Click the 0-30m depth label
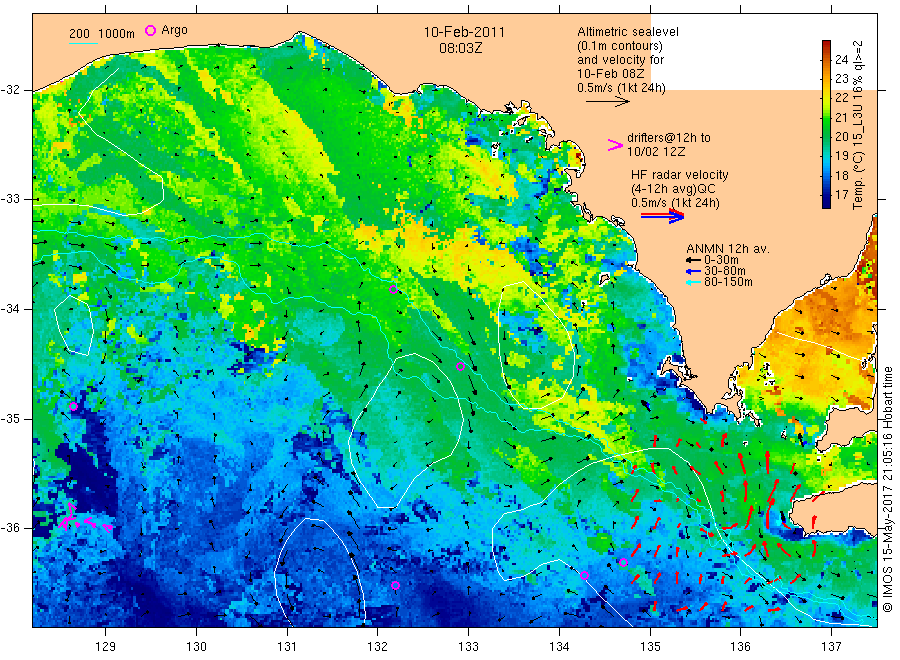 pyautogui.click(x=721, y=260)
